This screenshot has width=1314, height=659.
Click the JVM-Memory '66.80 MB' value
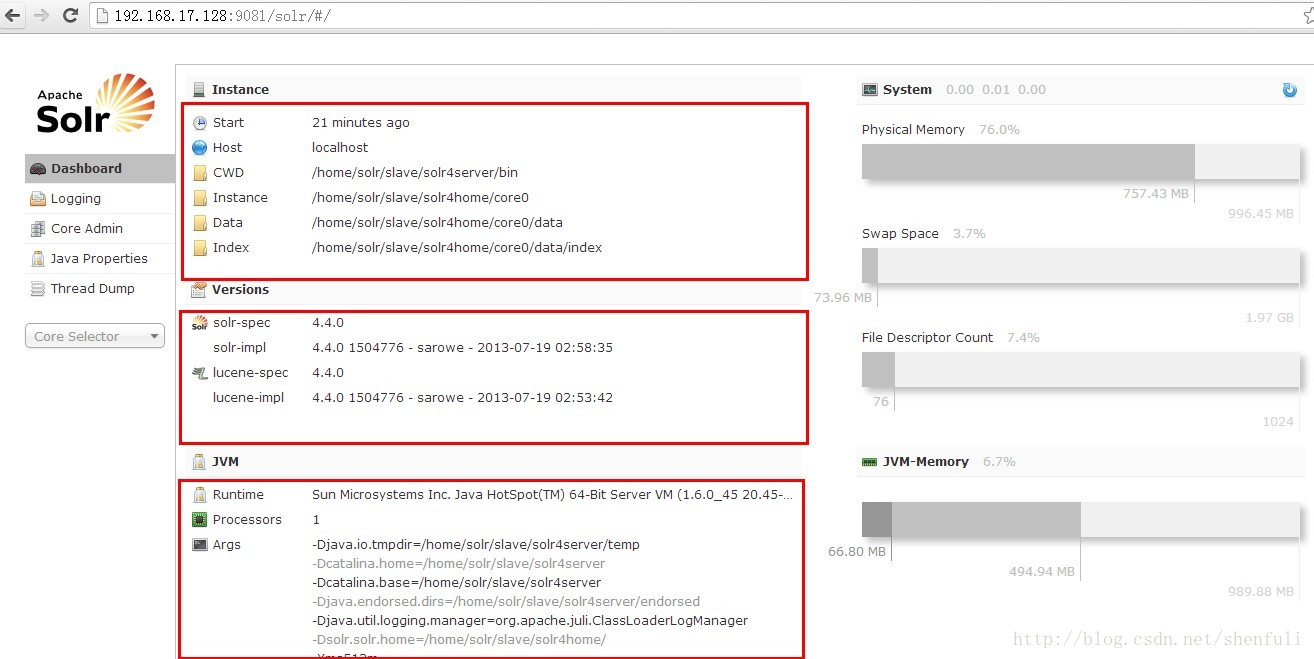pyautogui.click(x=857, y=551)
